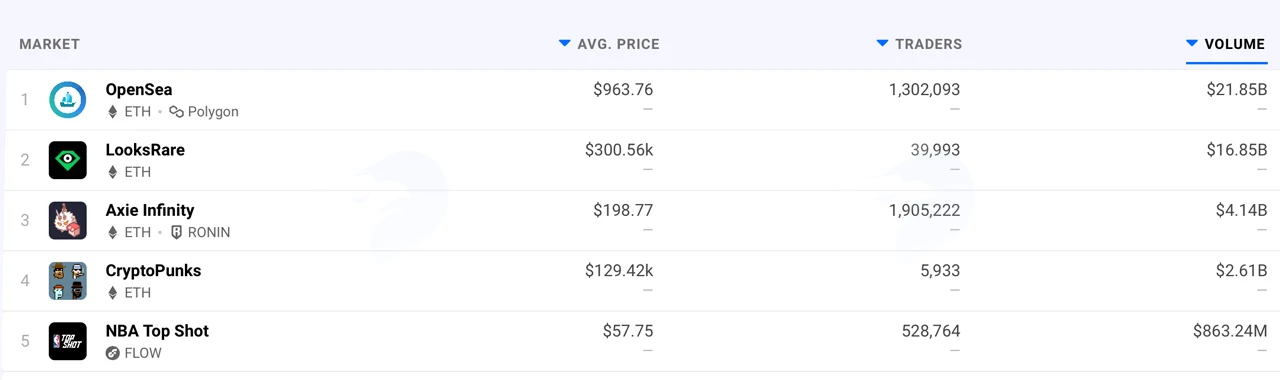Open the LooksRare market name link
The width and height of the screenshot is (1280, 380).
[145, 150]
